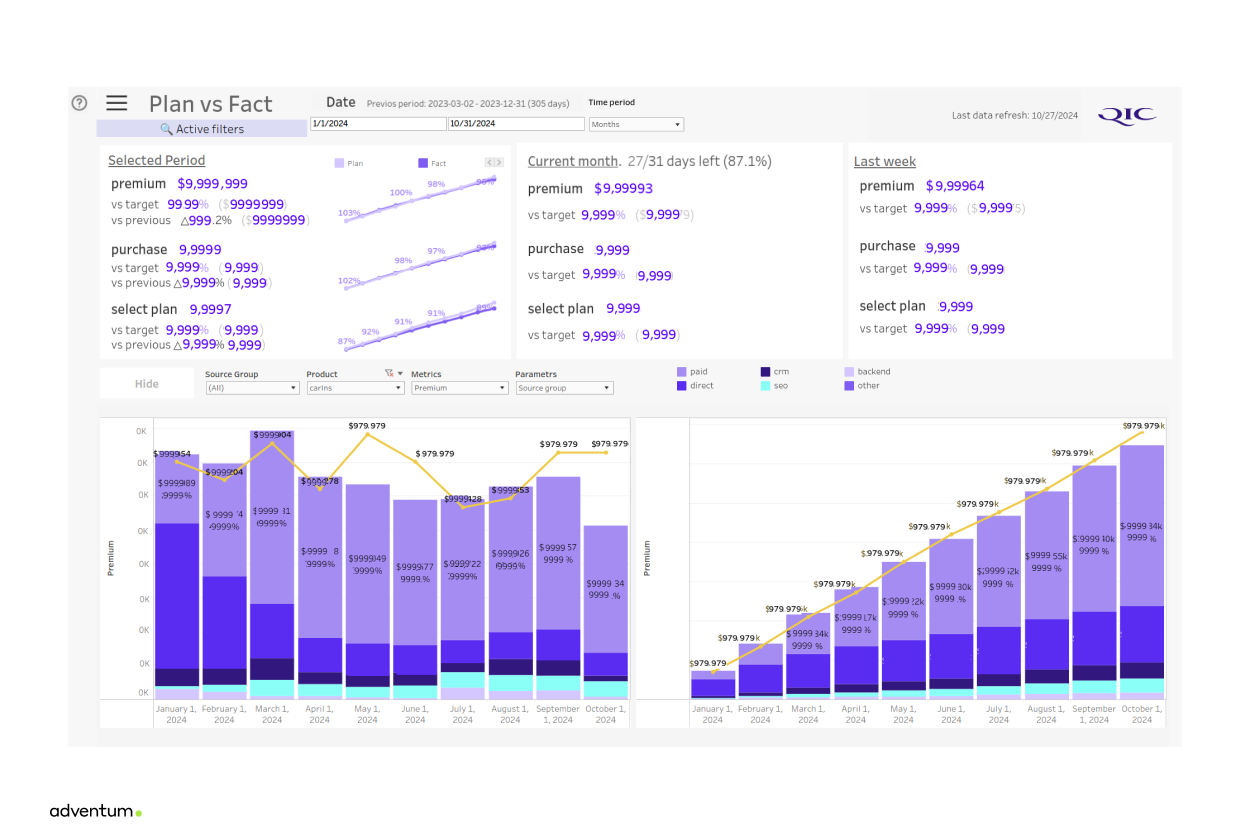This screenshot has height=837, width=1250.
Task: Toggle the Fact legend series
Action: (x=432, y=163)
